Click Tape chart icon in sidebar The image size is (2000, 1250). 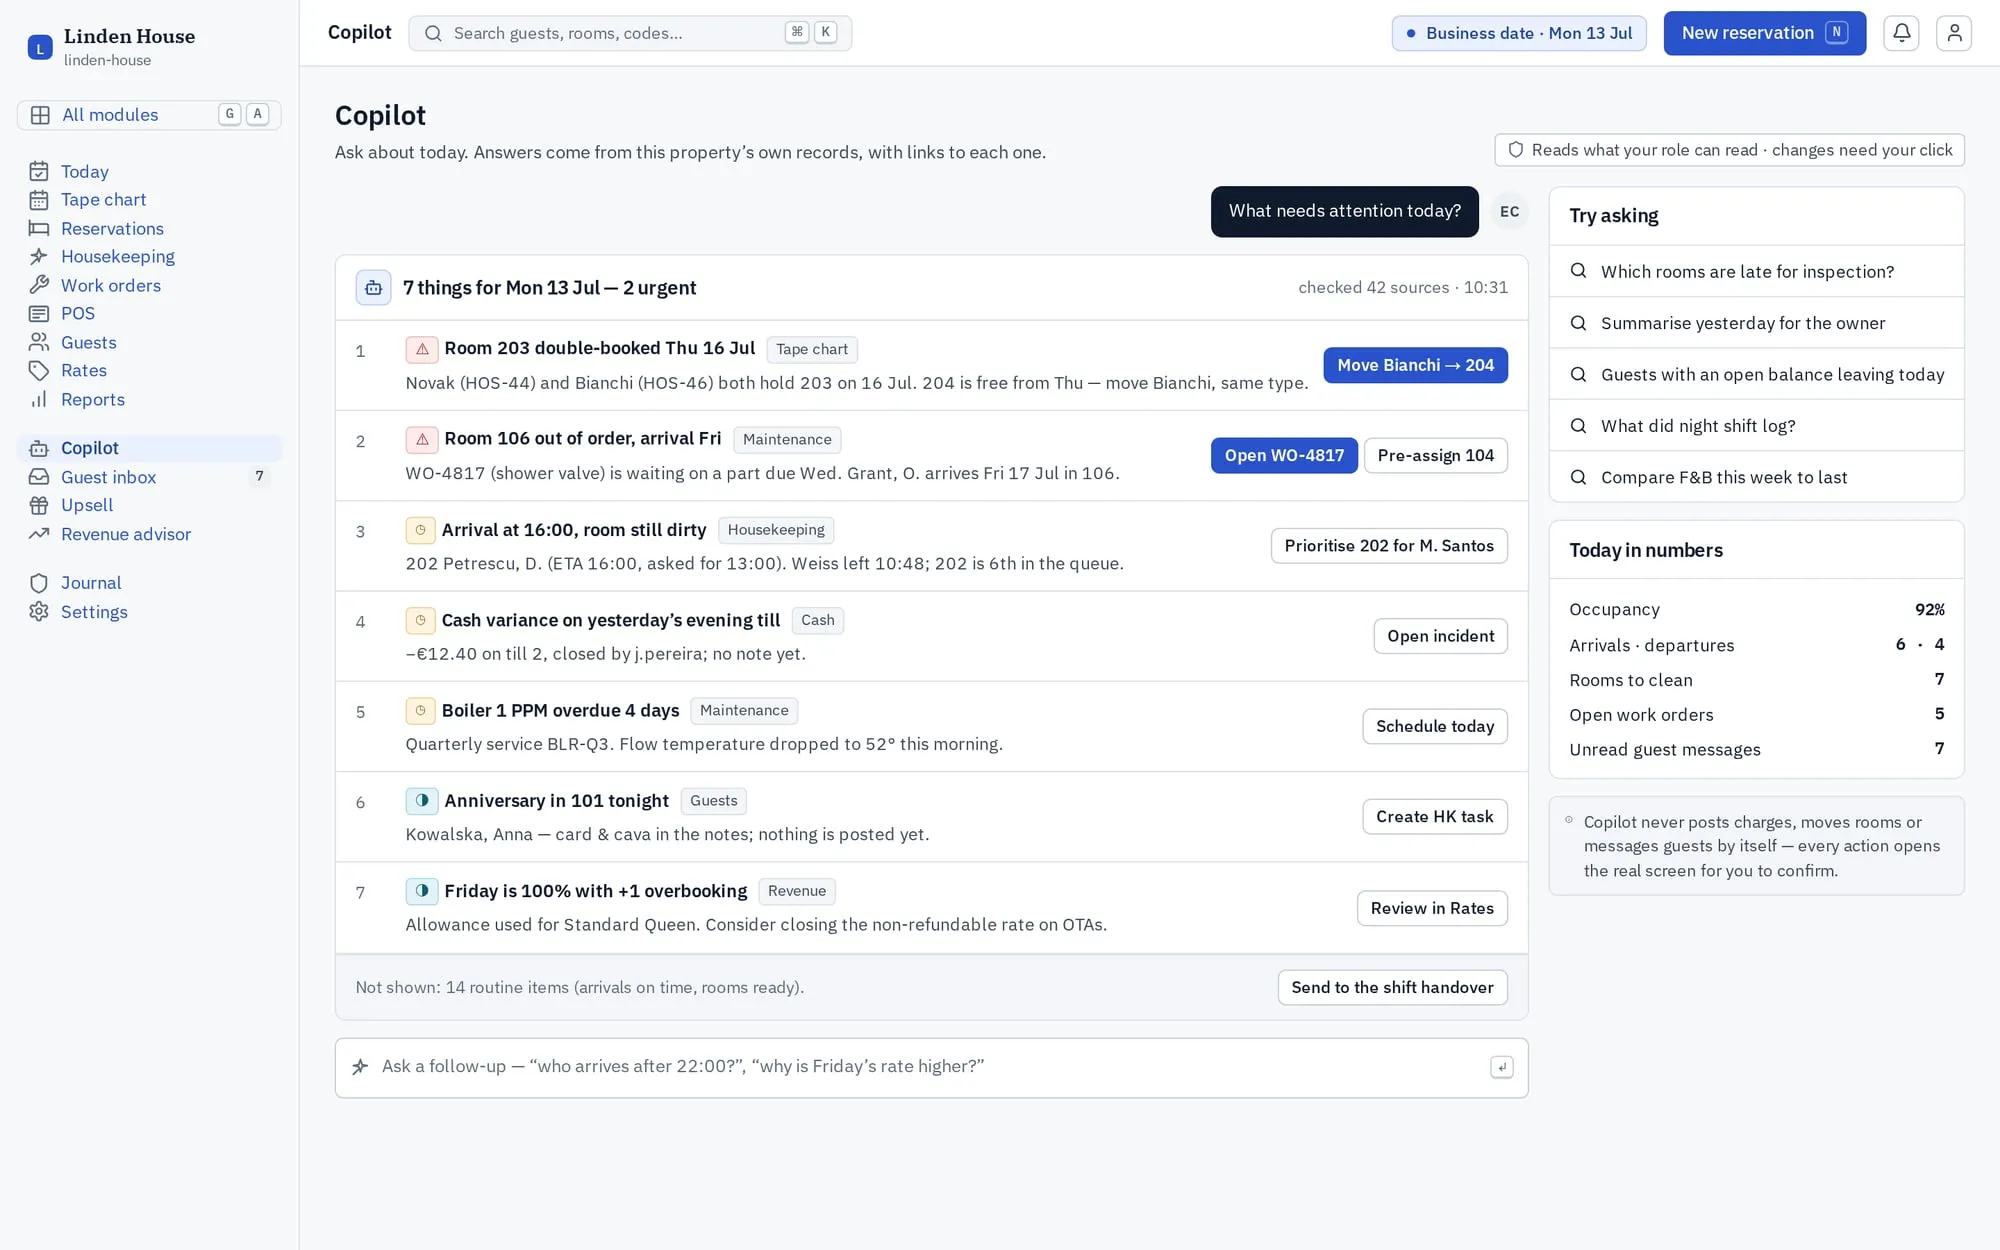(39, 200)
